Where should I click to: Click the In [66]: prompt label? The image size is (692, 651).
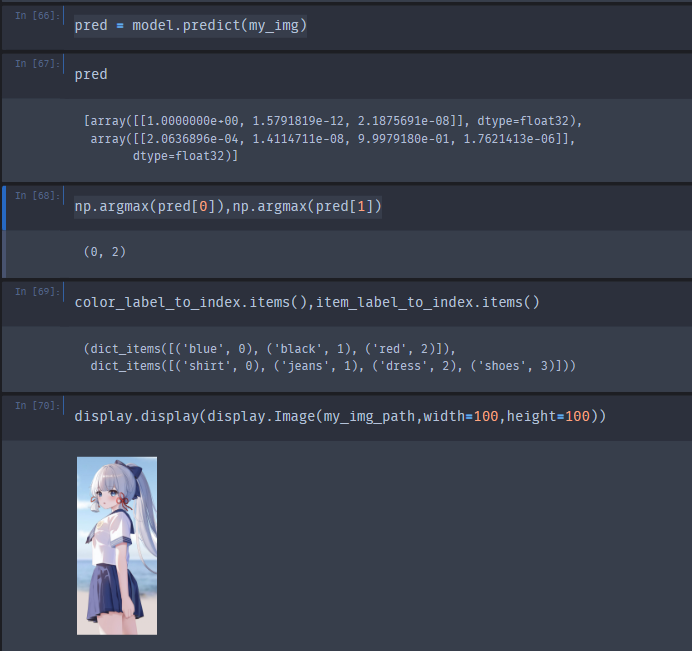tap(37, 16)
